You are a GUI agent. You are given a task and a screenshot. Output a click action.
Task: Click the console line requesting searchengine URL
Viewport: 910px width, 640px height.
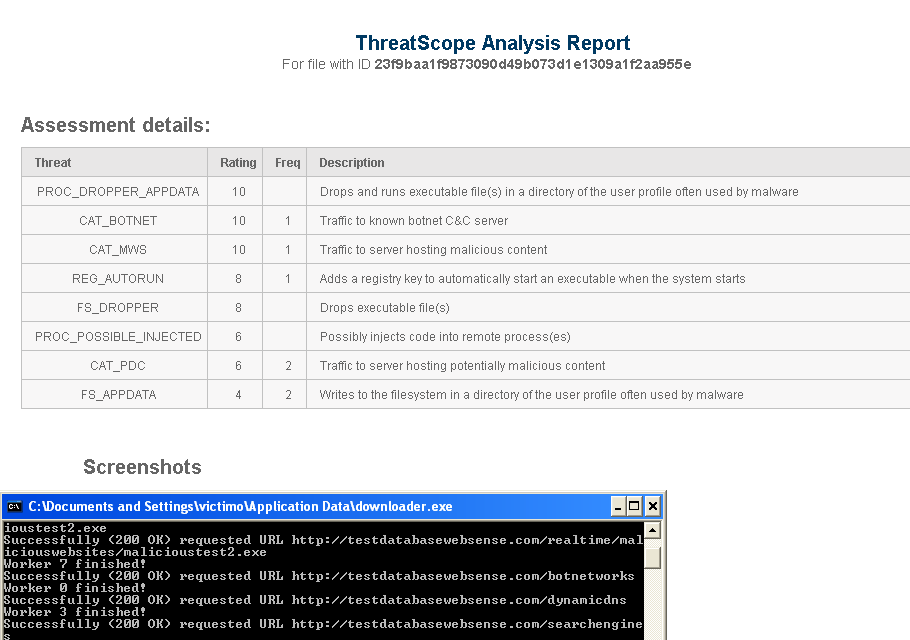[323, 624]
